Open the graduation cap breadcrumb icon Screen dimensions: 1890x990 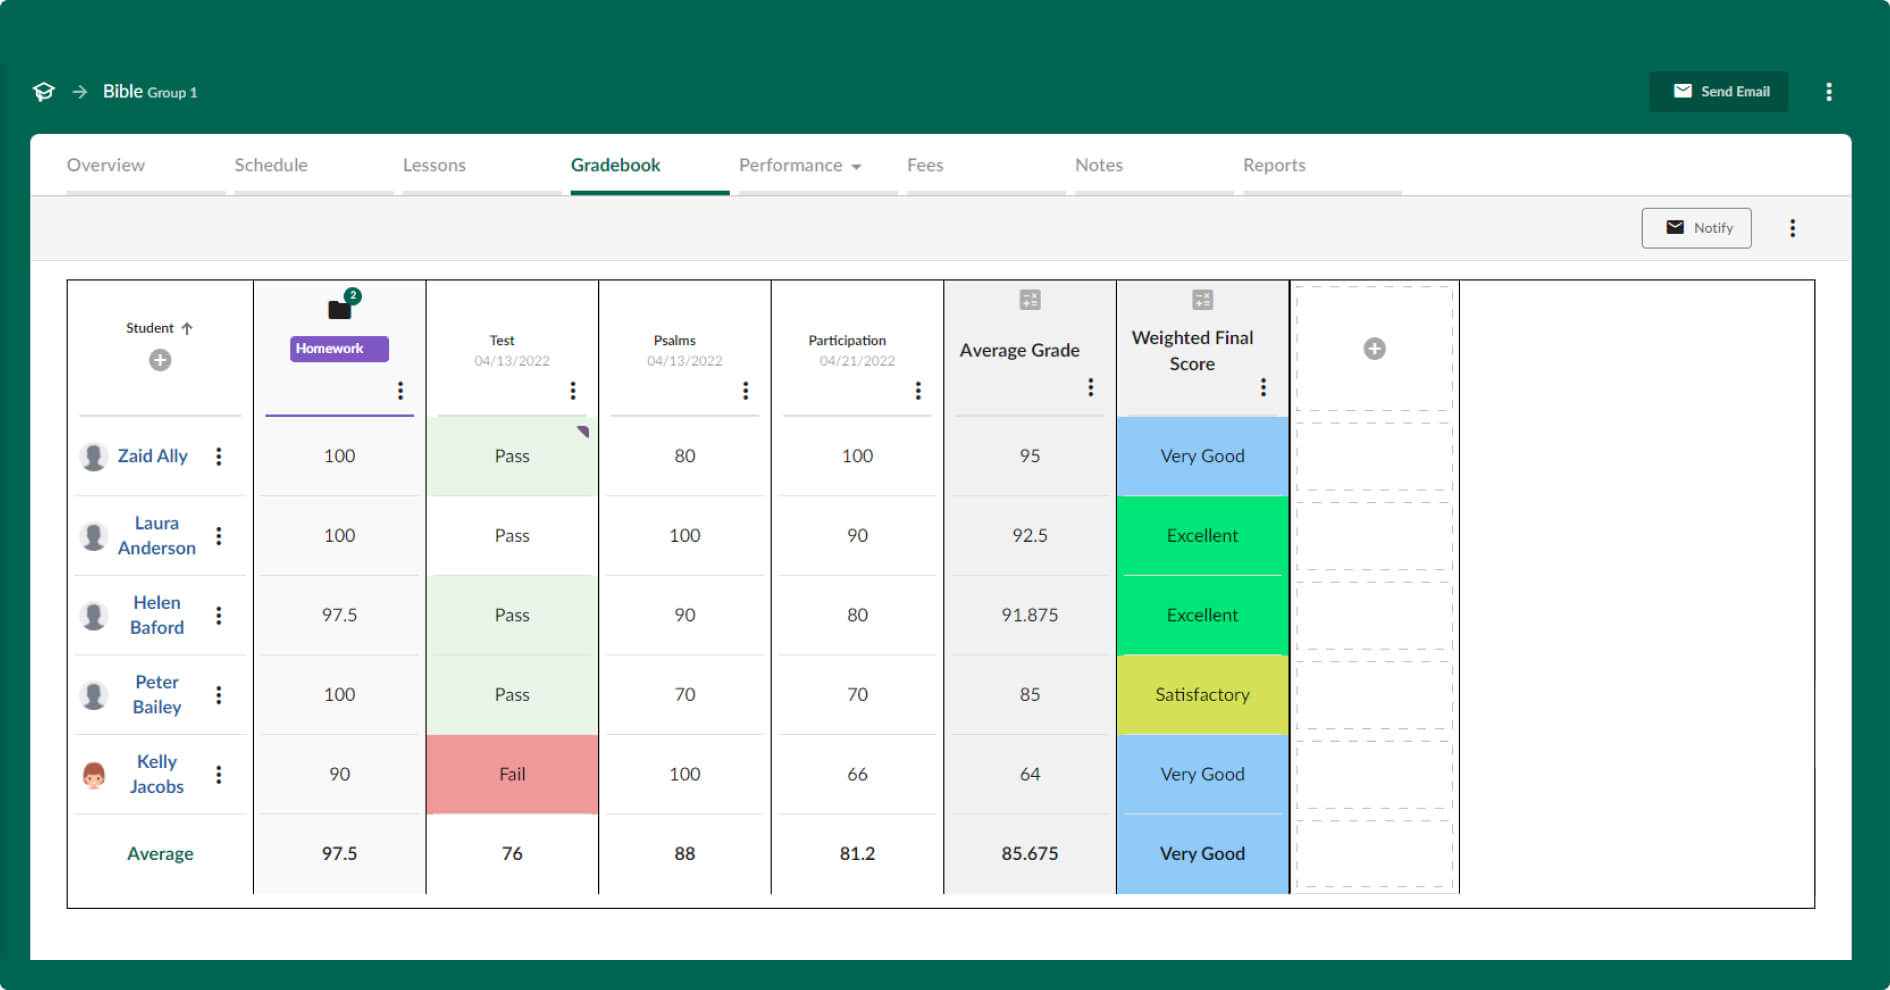[x=44, y=91]
